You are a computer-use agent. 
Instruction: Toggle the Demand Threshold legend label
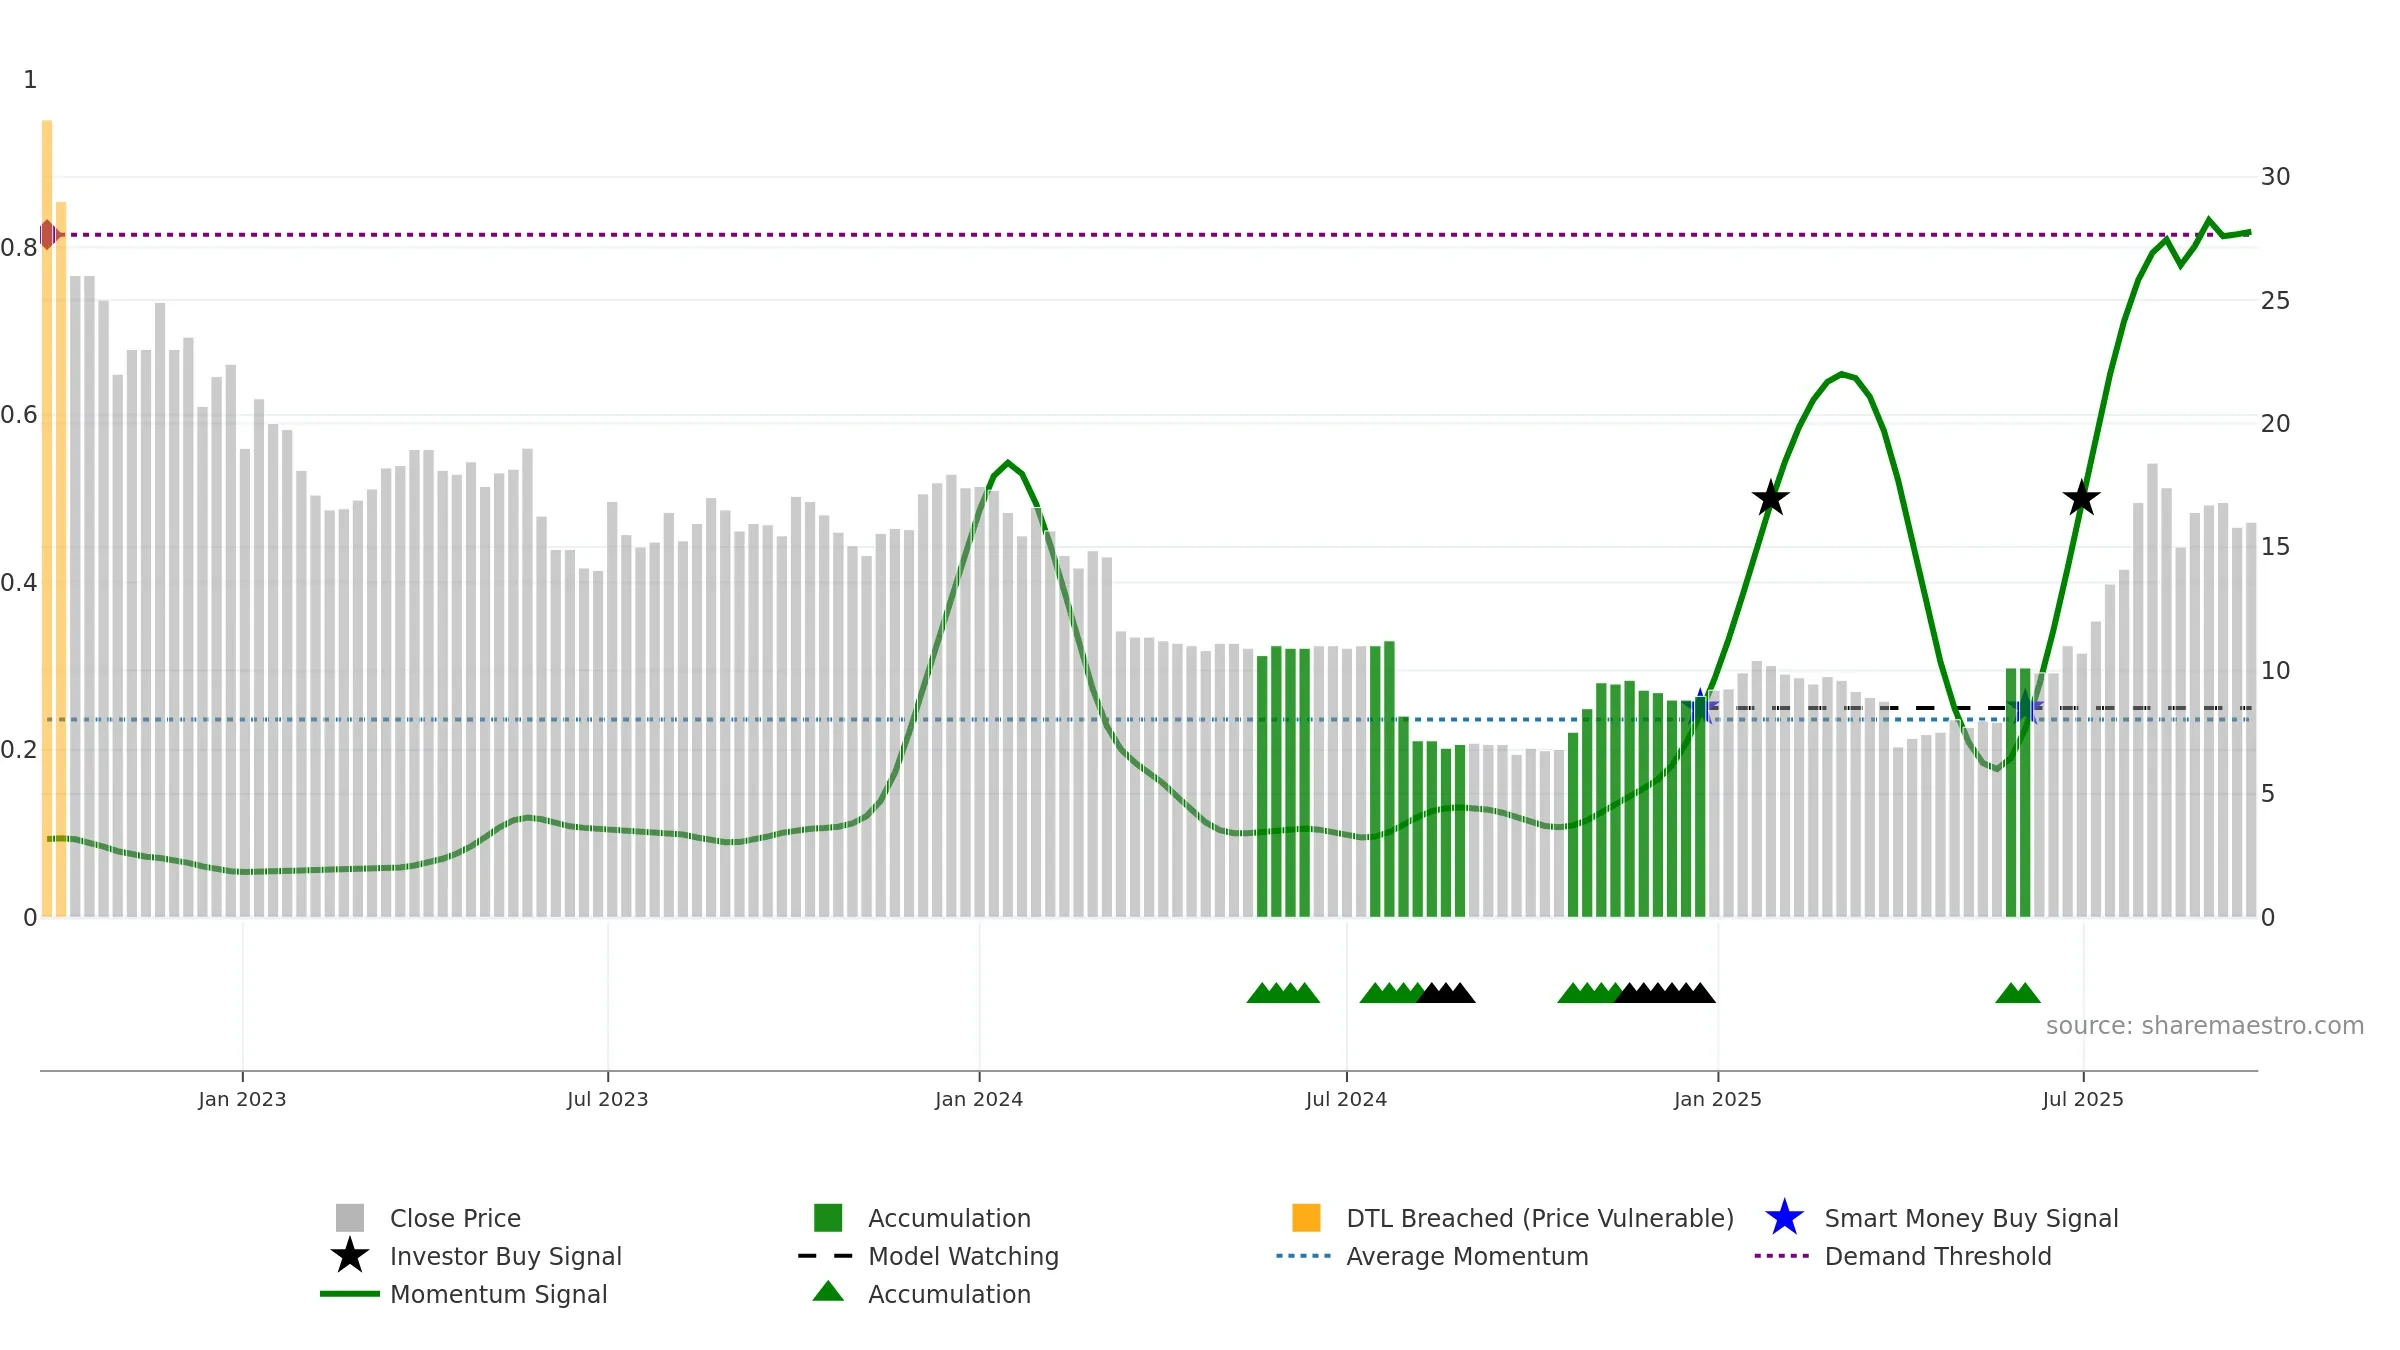point(1938,1256)
